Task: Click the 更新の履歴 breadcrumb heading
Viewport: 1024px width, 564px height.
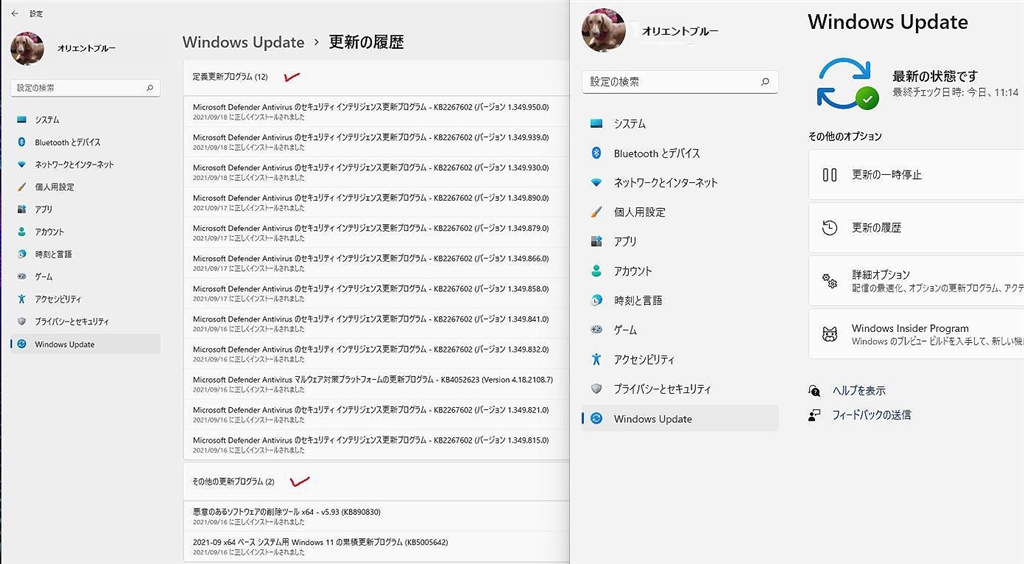Action: (366, 42)
